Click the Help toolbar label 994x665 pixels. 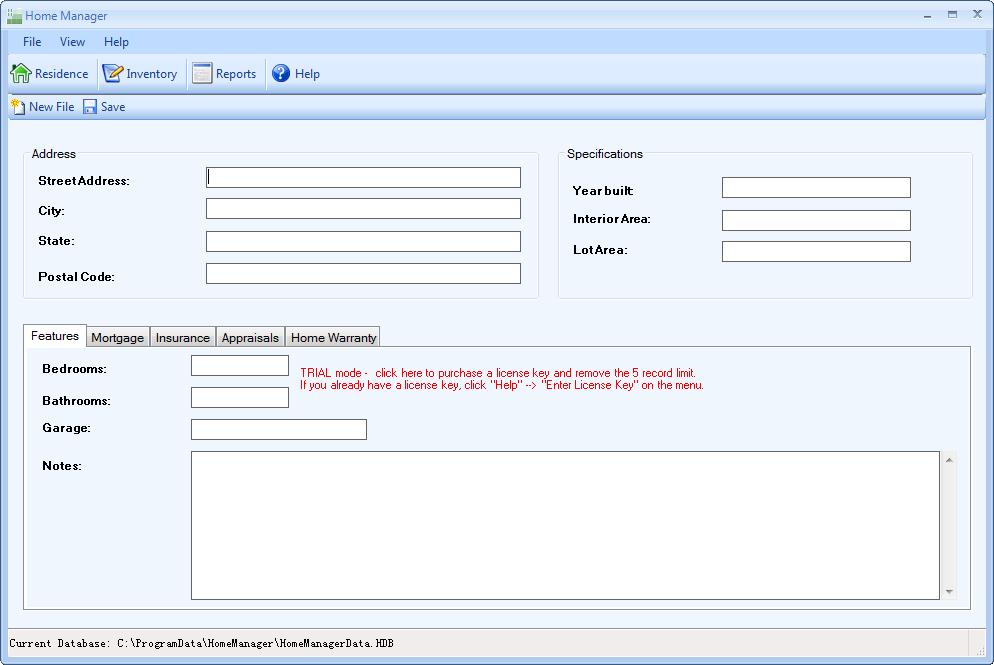pyautogui.click(x=307, y=74)
